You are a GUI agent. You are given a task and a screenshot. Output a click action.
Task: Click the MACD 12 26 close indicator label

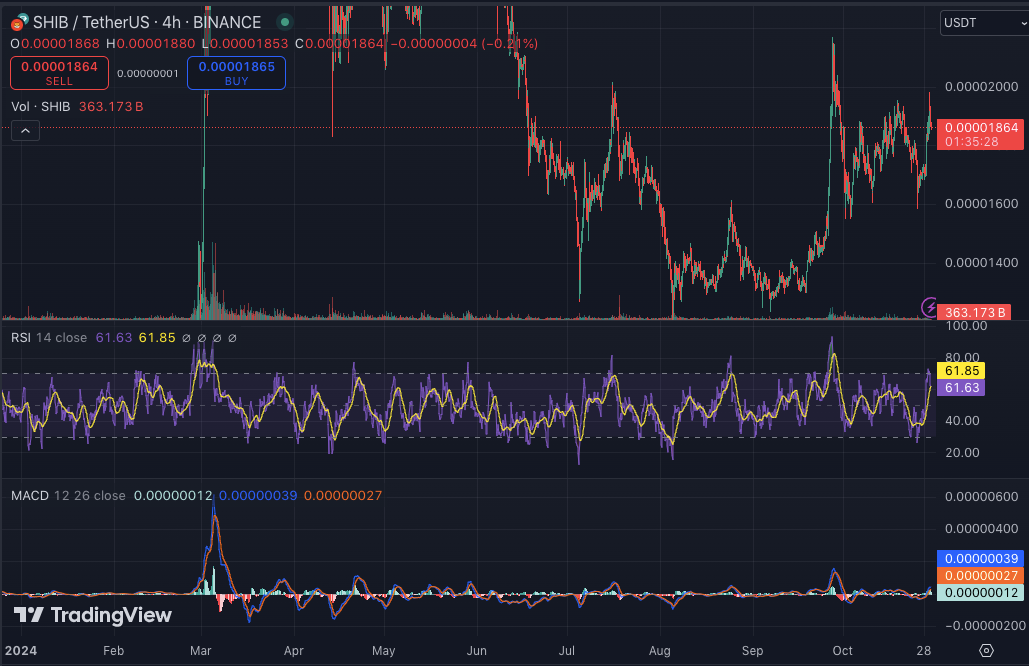click(68, 495)
